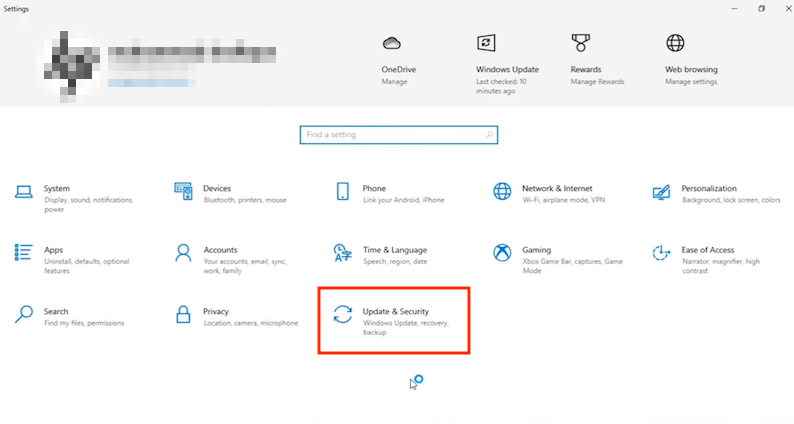Open the Gaming Xbox icon

click(x=502, y=253)
